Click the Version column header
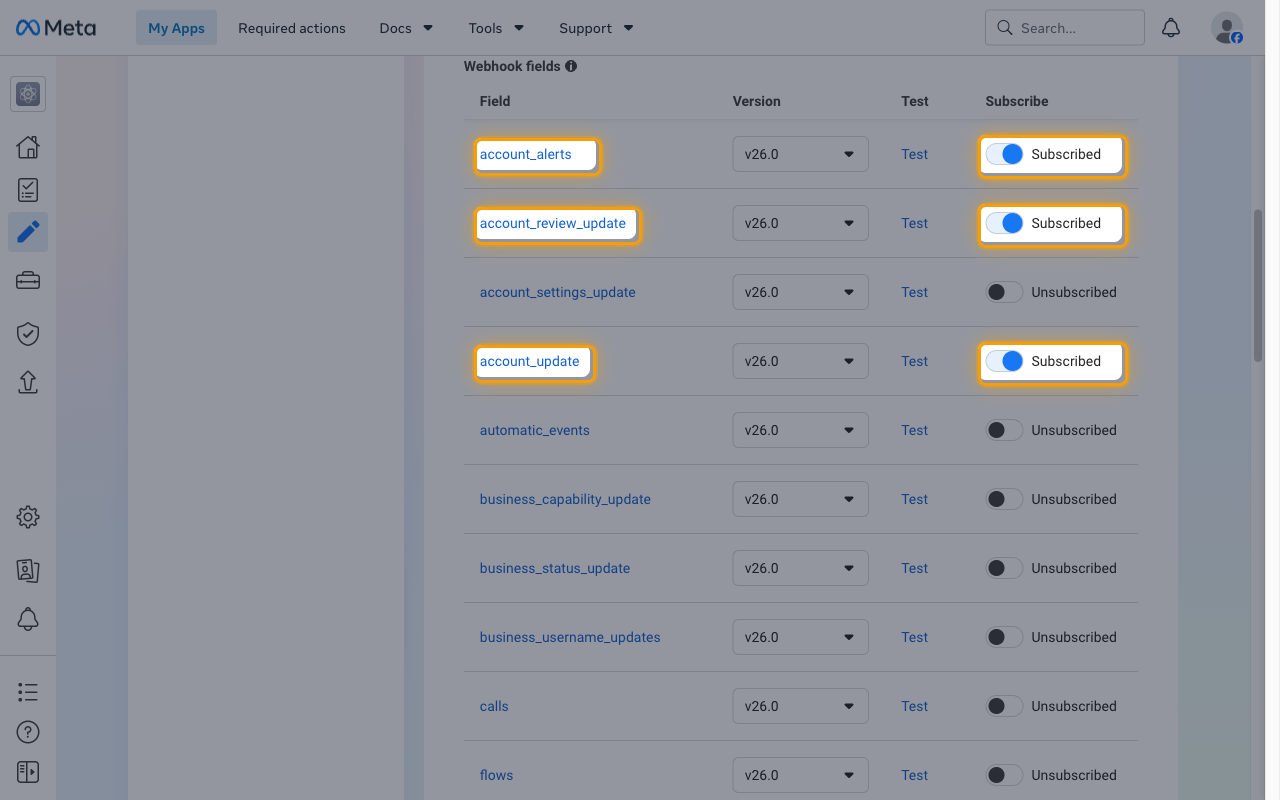Screen dimensions: 1280x800 (757, 101)
